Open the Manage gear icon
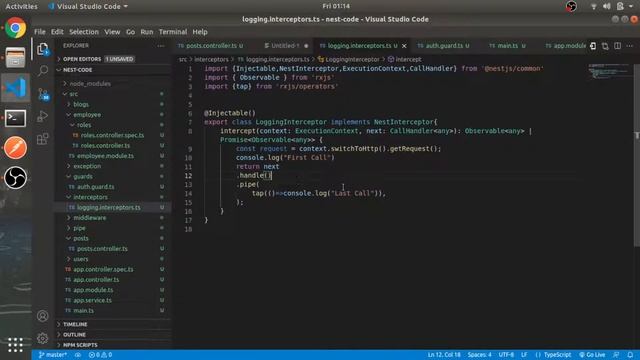Screen dimensions: 640x360 [x=42, y=338]
